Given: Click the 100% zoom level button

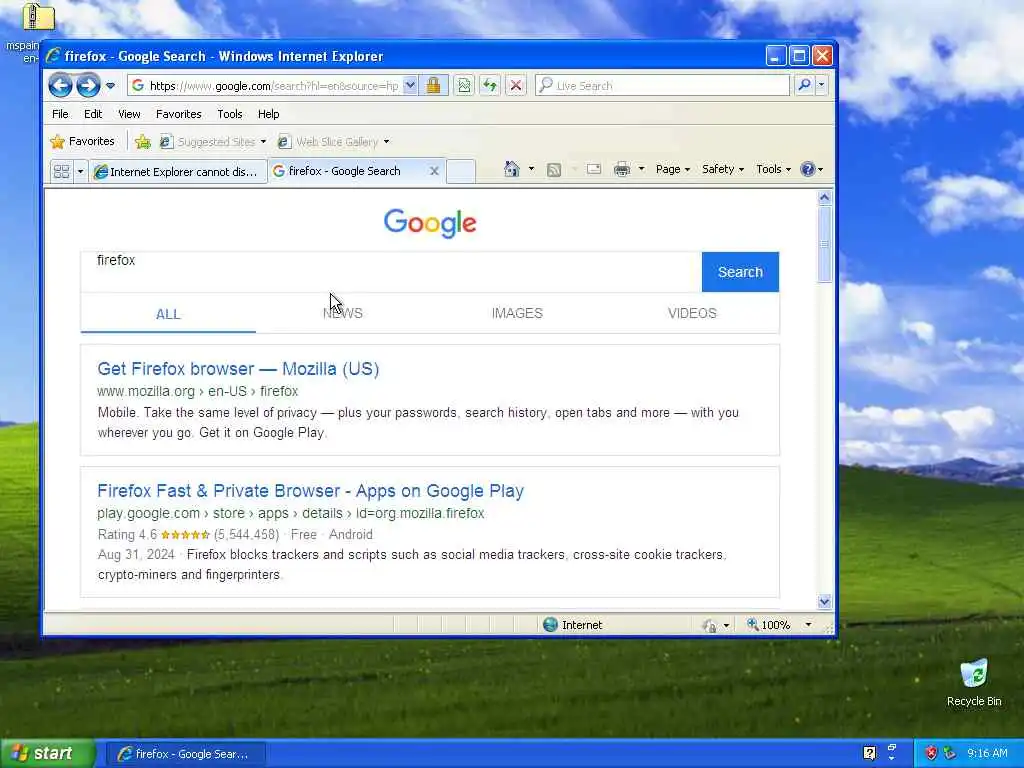Looking at the screenshot, I should click(x=769, y=625).
